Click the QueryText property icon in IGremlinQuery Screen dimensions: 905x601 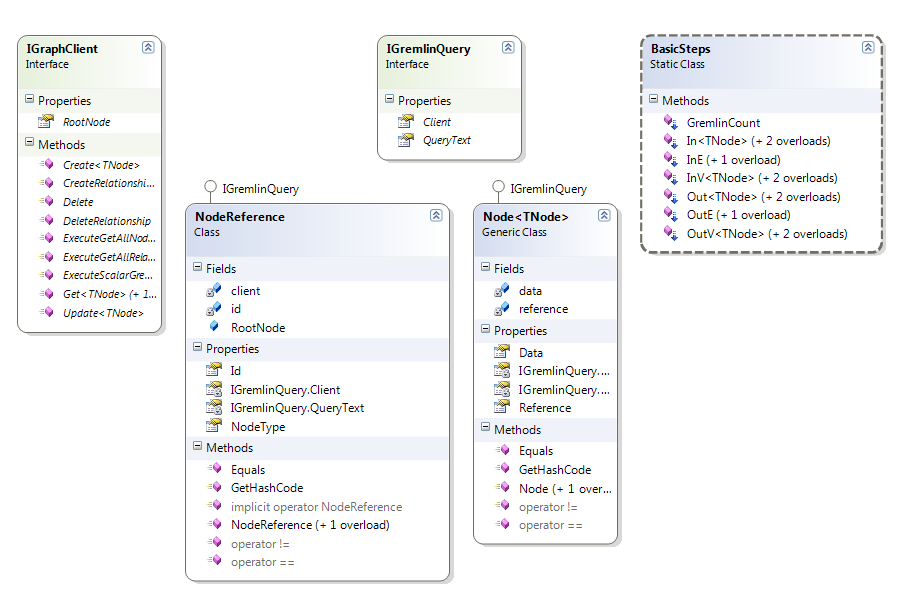[x=405, y=140]
